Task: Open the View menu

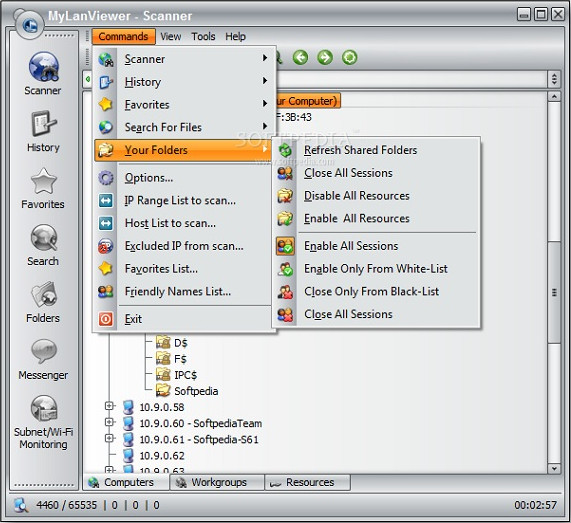Action: point(170,36)
